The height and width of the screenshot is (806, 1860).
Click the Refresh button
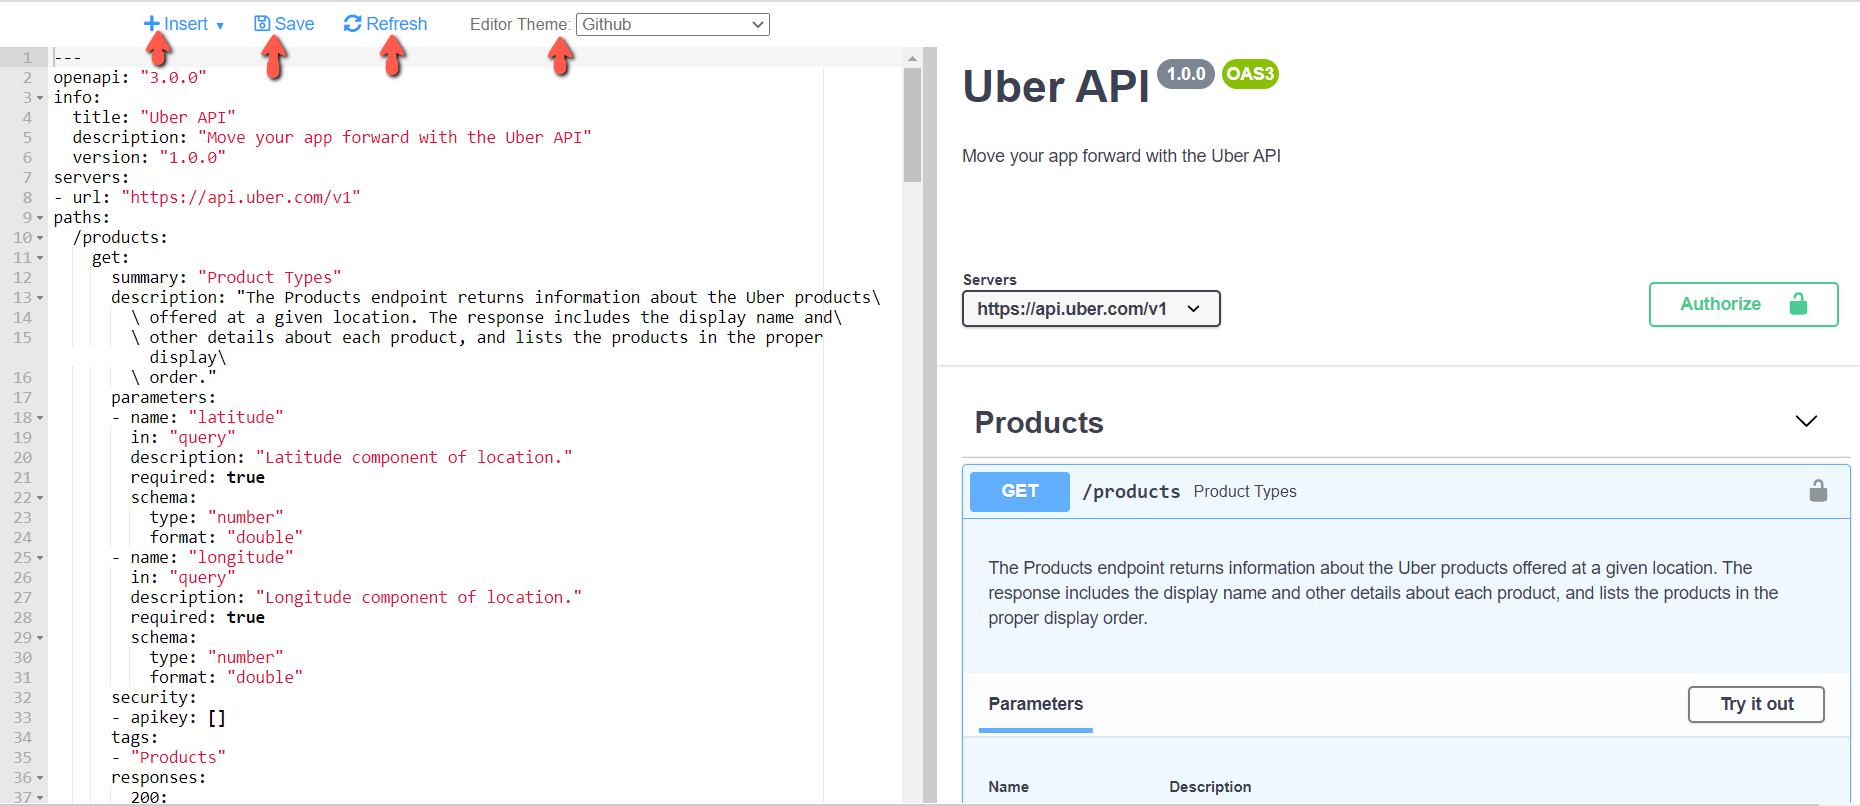point(385,24)
